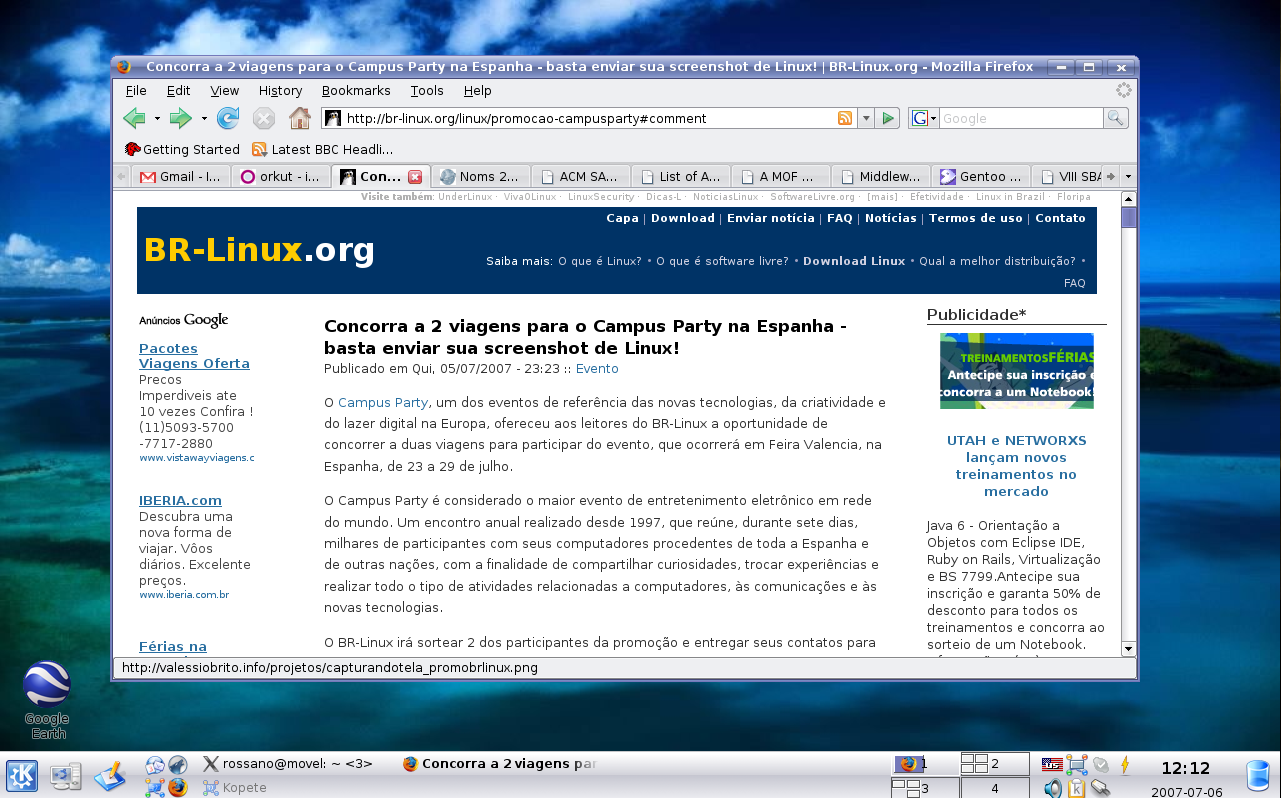Switch to the Middlew... tab

tap(881, 176)
